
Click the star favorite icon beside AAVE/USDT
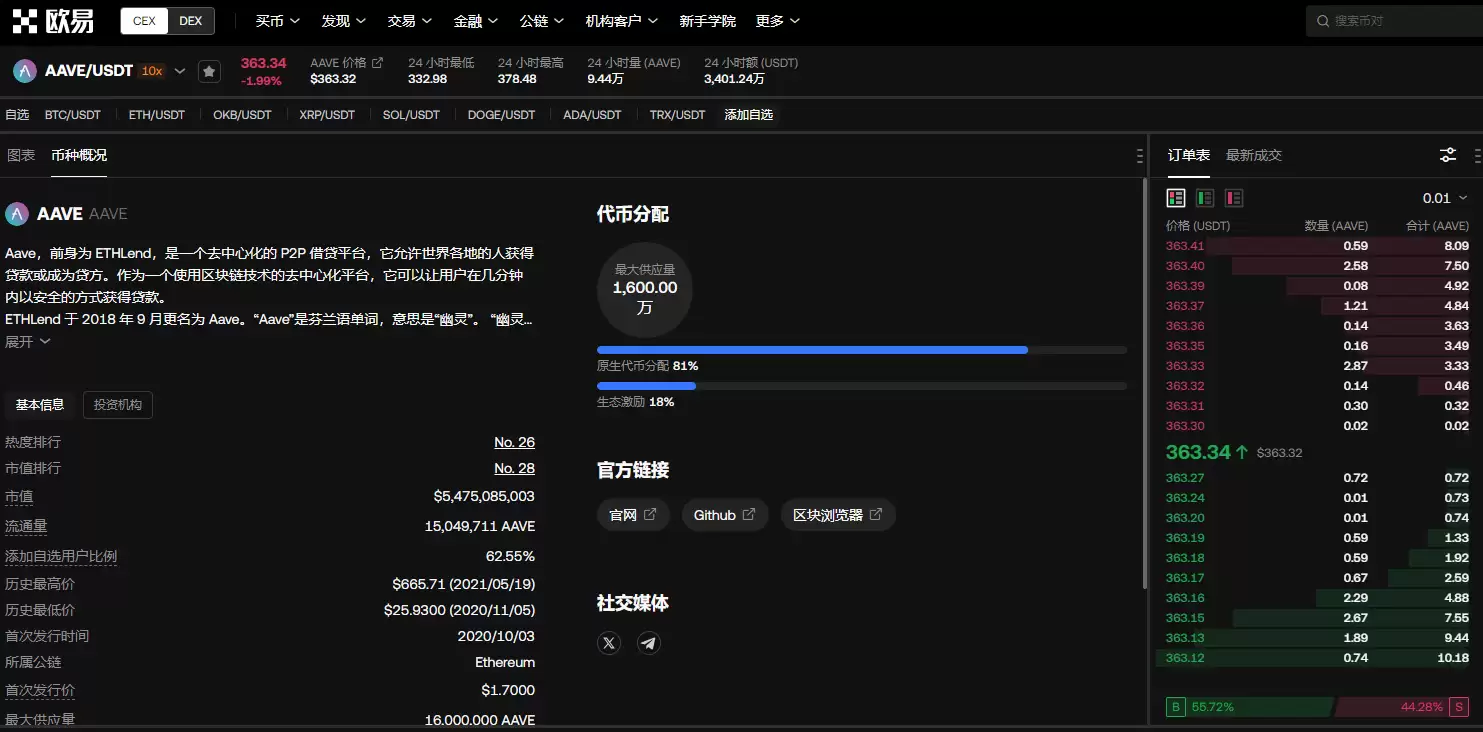pos(209,71)
